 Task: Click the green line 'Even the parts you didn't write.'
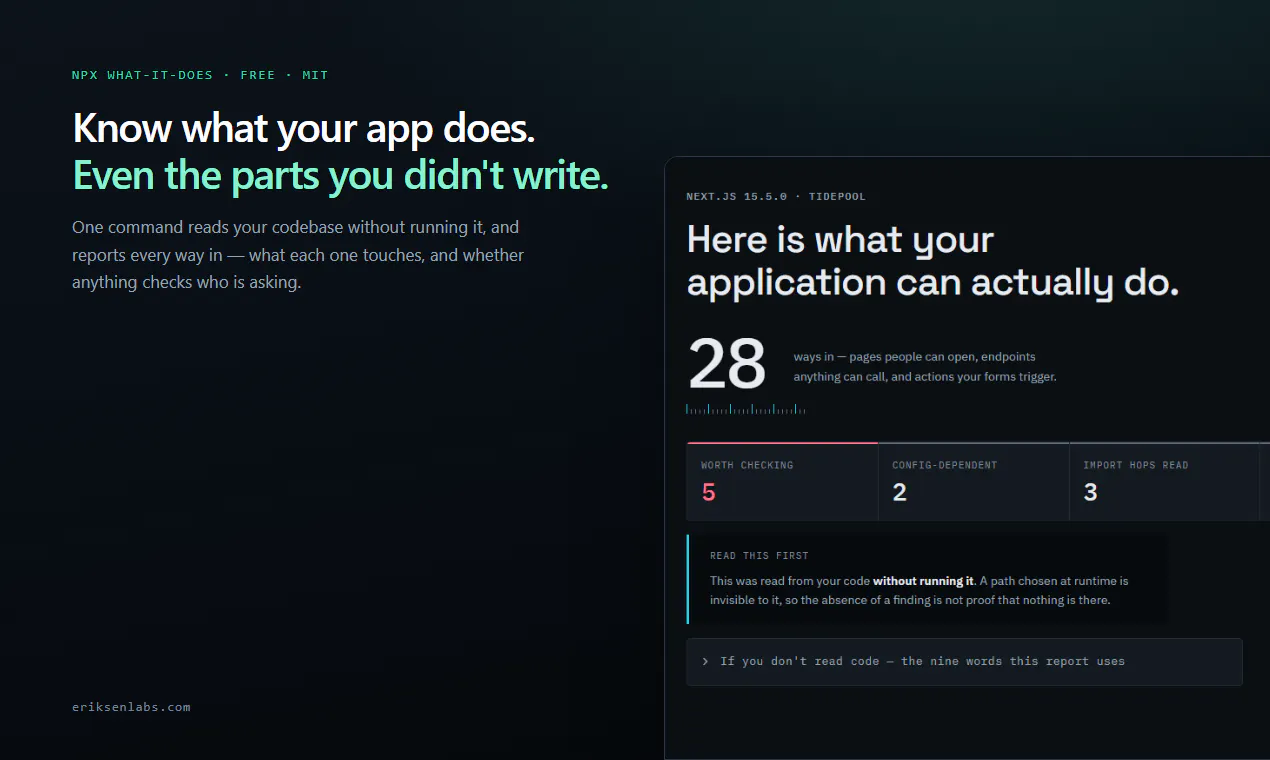point(341,176)
